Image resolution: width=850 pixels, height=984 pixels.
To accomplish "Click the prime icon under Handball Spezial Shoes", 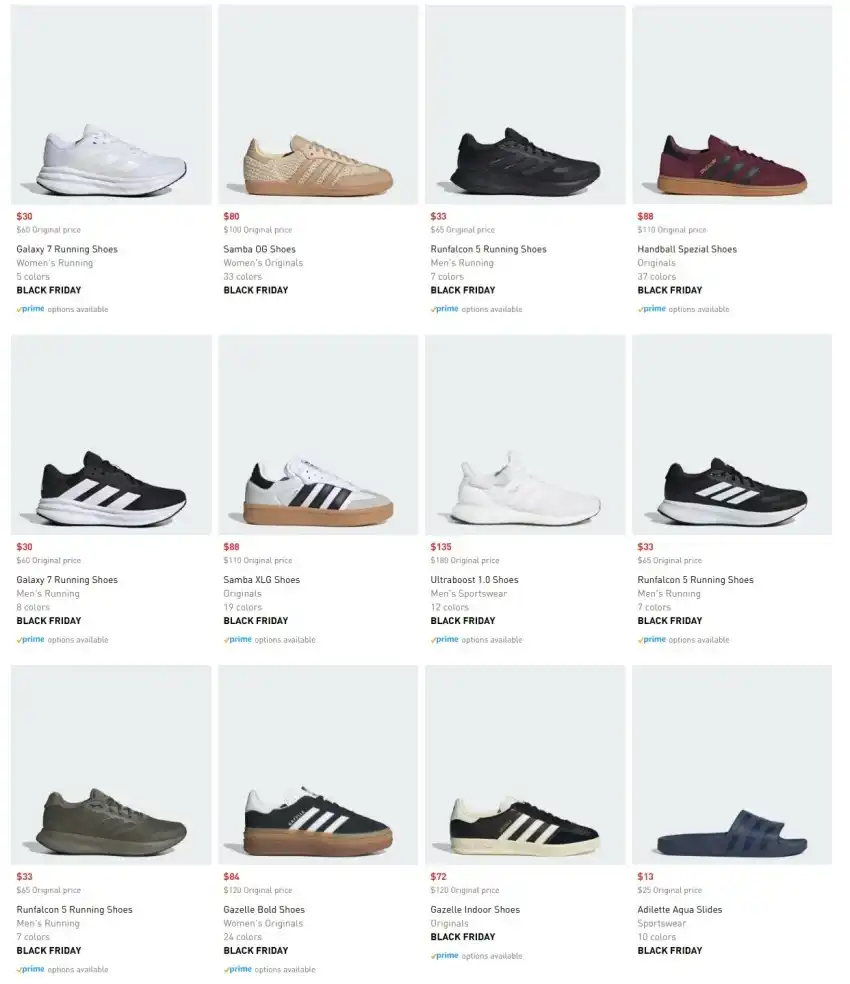I will (654, 309).
